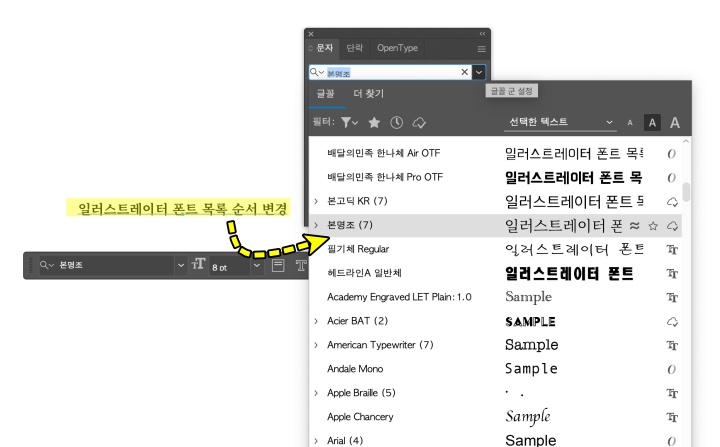
Task: Click cloud icon on Acier BAT row
Action: [672, 322]
